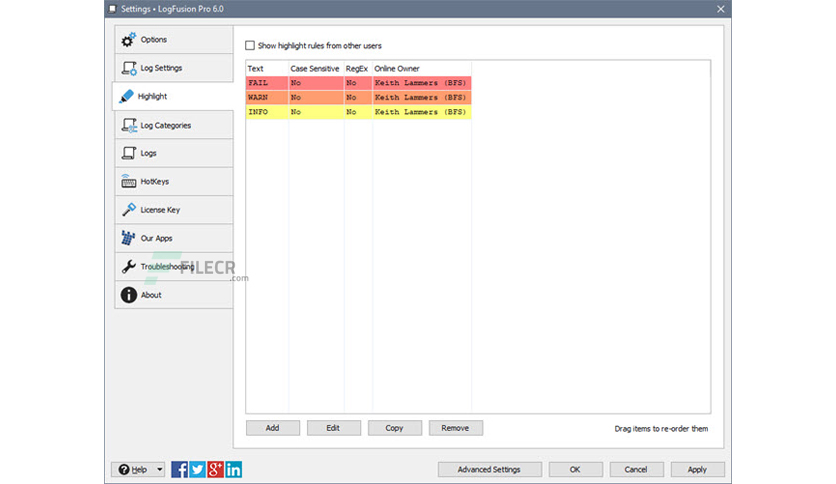The height and width of the screenshot is (484, 836).
Task: Switch to the Options tab
Action: [x=174, y=40]
